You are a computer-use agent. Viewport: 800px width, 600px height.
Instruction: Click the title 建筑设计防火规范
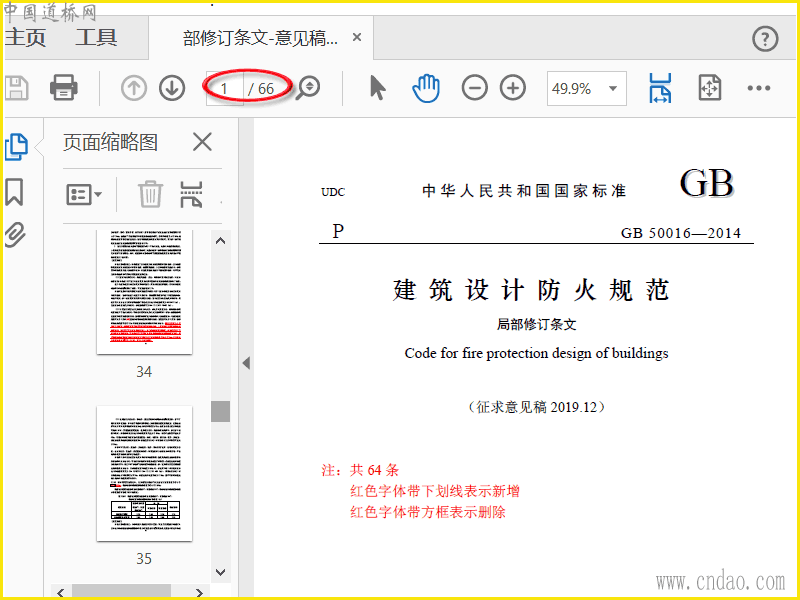pyautogui.click(x=531, y=290)
